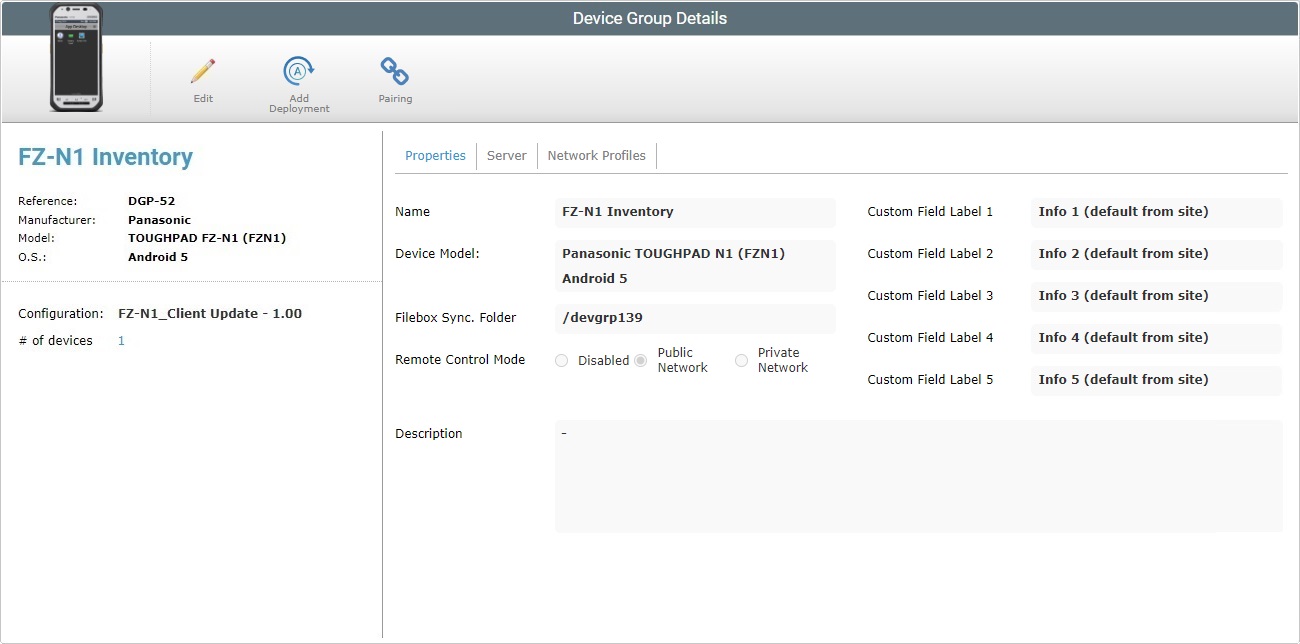Click the "Info 4 (default from site)" field
The image size is (1300, 644).
1156,338
